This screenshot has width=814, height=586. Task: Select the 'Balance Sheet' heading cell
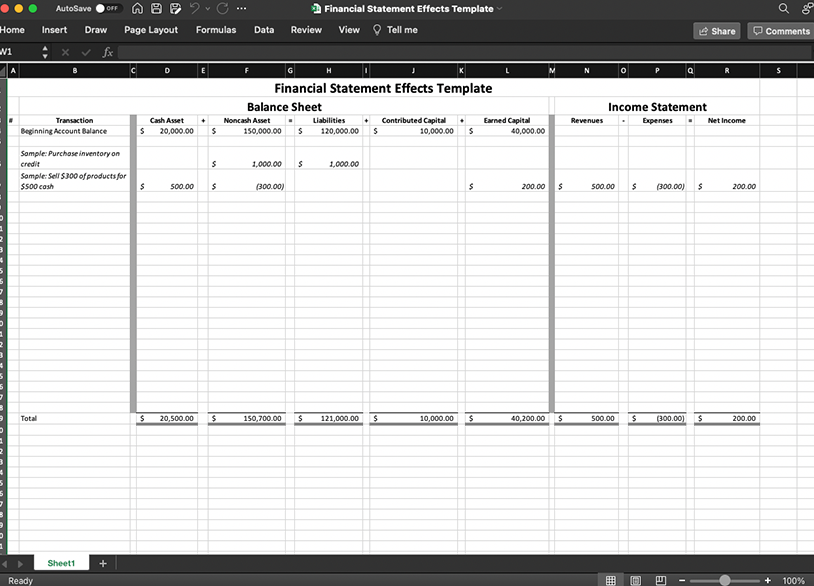284,107
